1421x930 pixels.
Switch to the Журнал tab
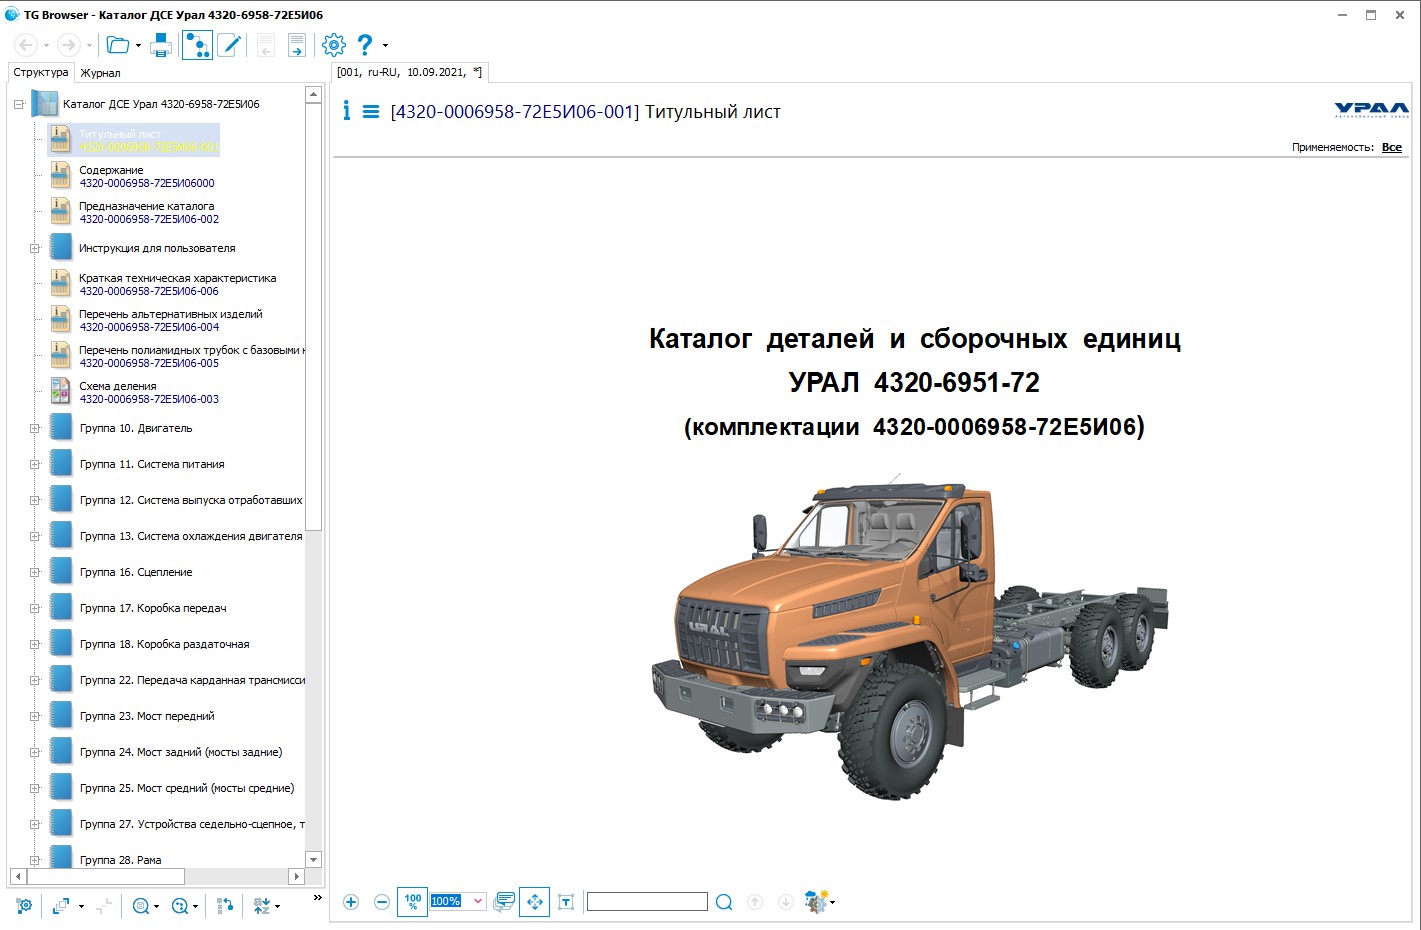100,73
